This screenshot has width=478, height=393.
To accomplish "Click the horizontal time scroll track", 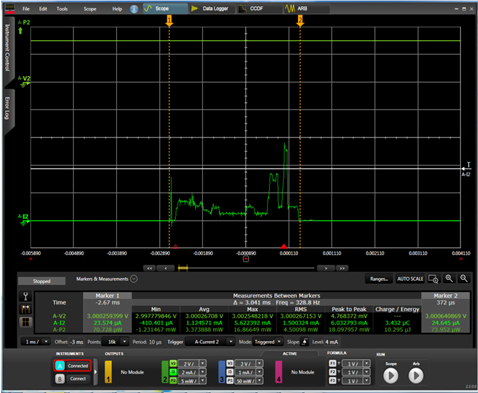I will tap(246, 268).
